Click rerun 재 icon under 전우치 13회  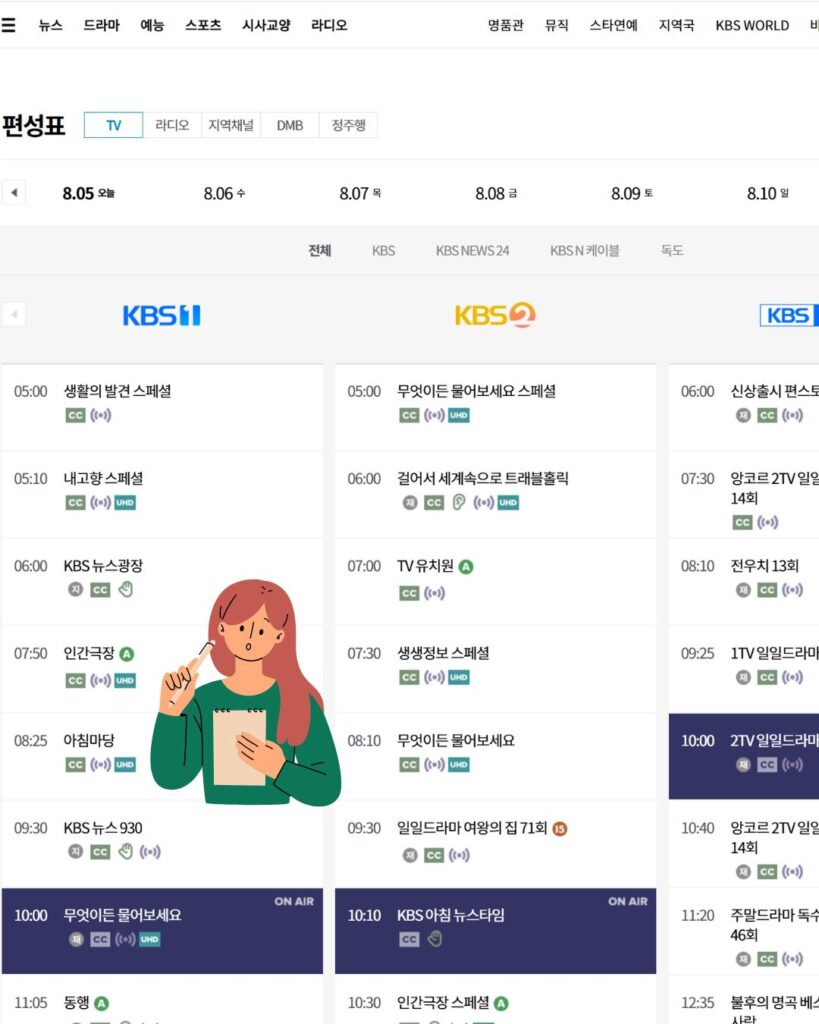click(x=743, y=590)
